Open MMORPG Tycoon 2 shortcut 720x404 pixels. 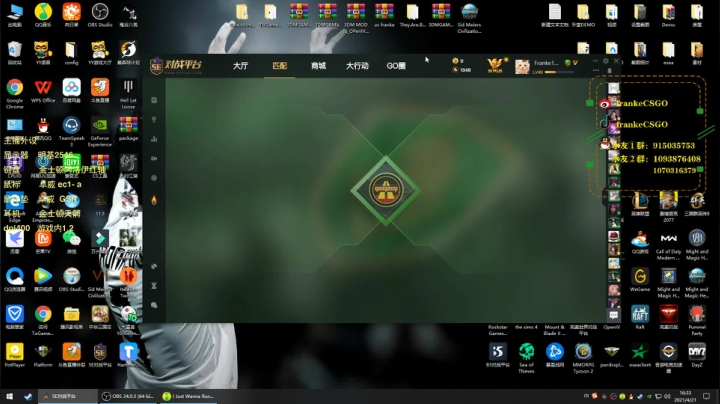pyautogui.click(x=583, y=358)
